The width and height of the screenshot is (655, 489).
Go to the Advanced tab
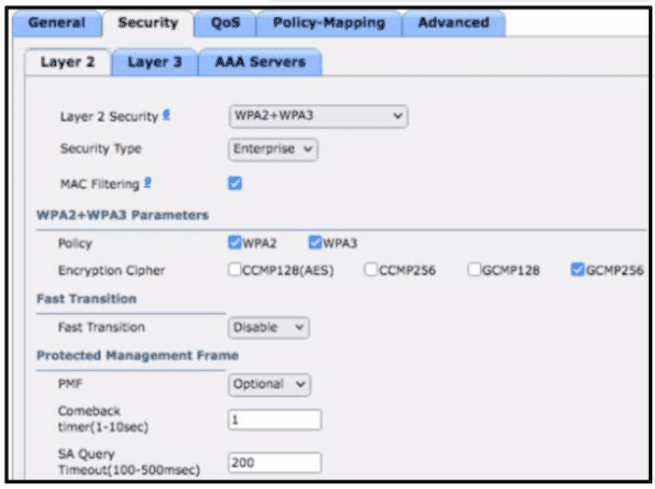coord(453,22)
